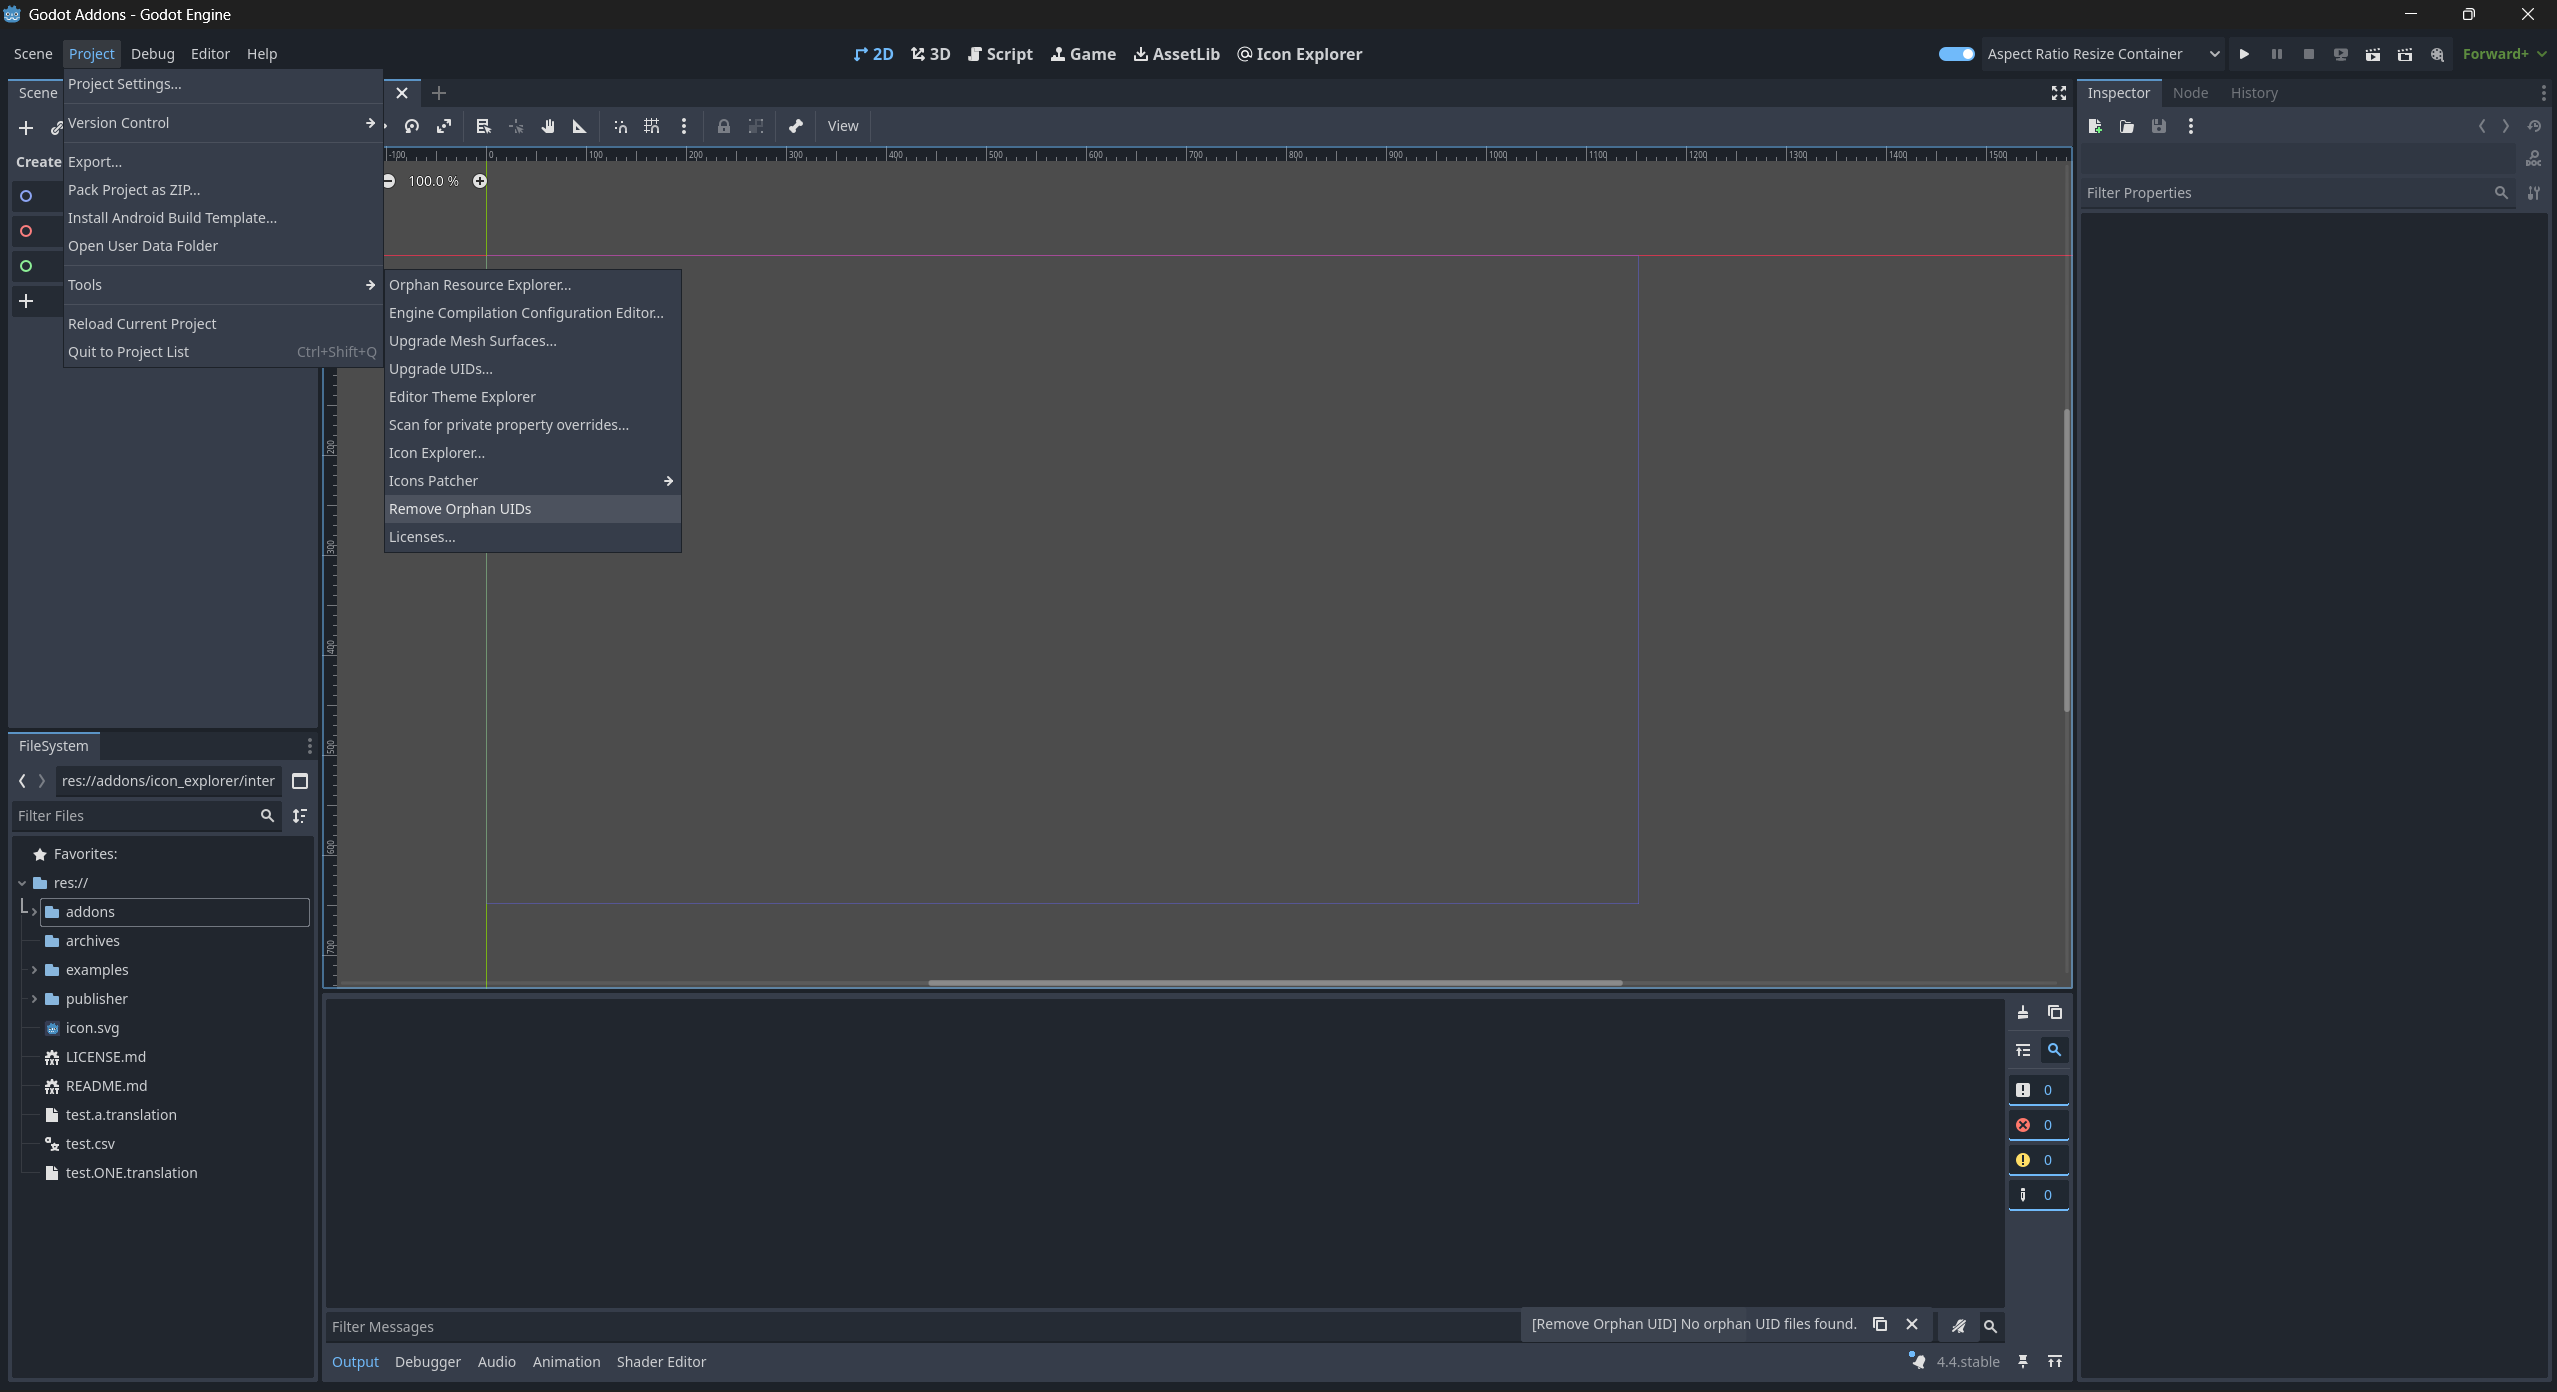The width and height of the screenshot is (2557, 1392).
Task: Select the Pan mode hand tool
Action: pos(548,126)
